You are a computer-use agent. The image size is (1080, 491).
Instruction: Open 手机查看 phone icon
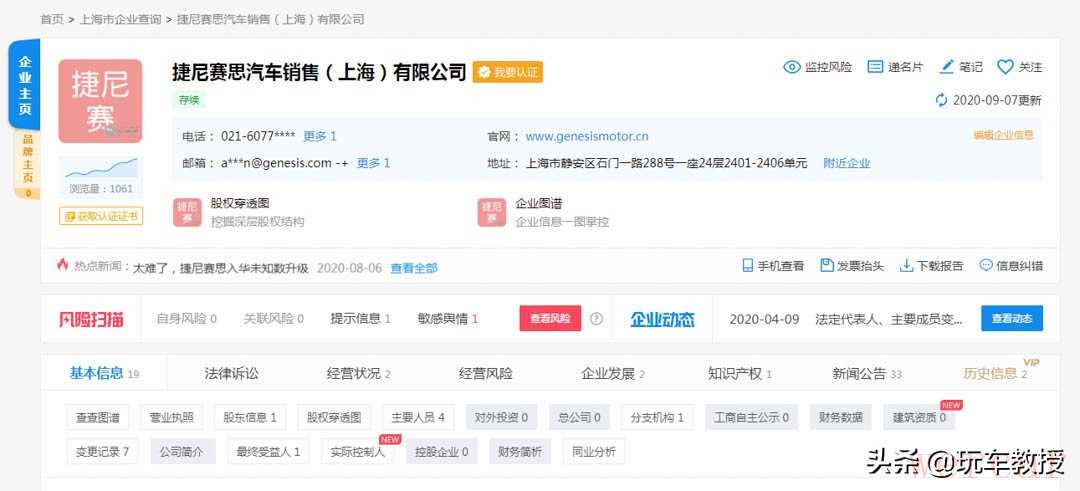click(x=747, y=266)
